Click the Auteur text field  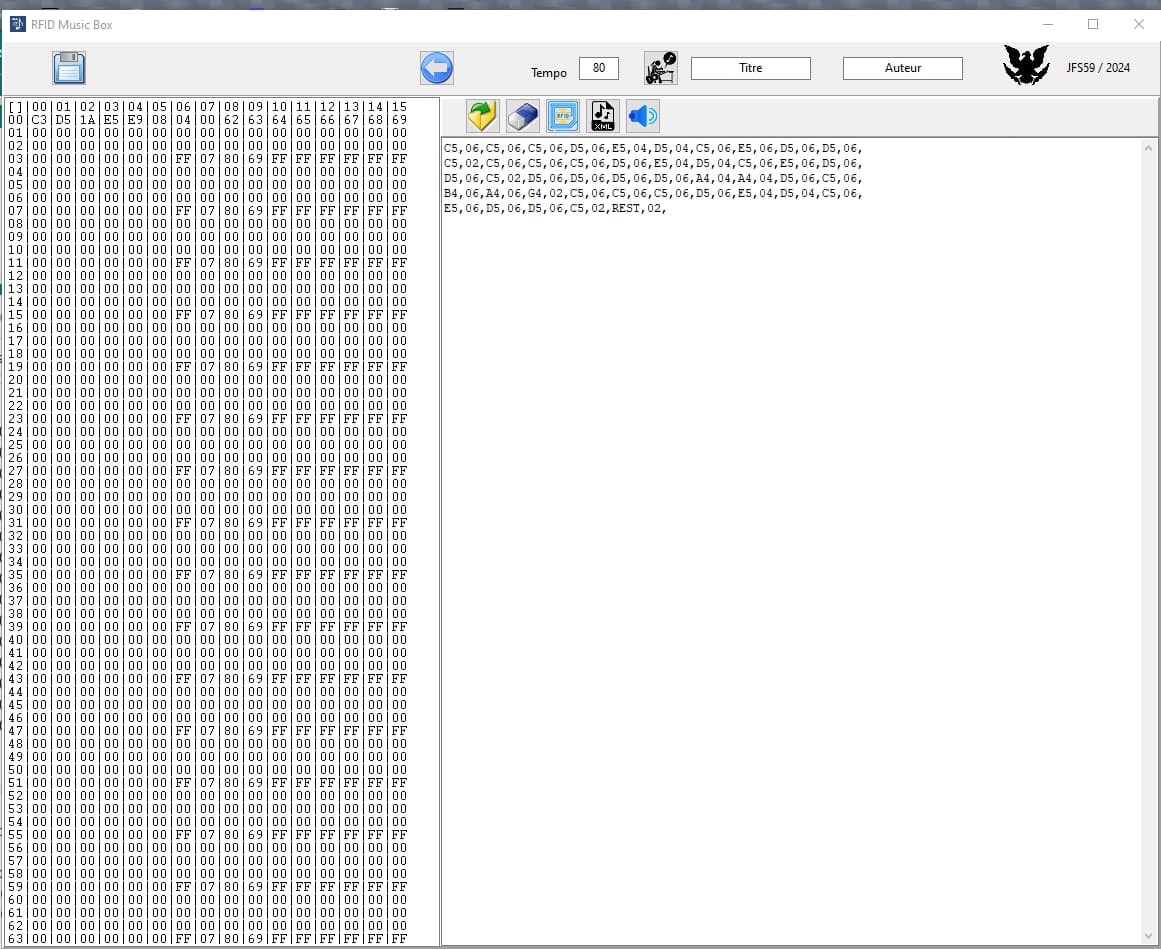point(903,68)
